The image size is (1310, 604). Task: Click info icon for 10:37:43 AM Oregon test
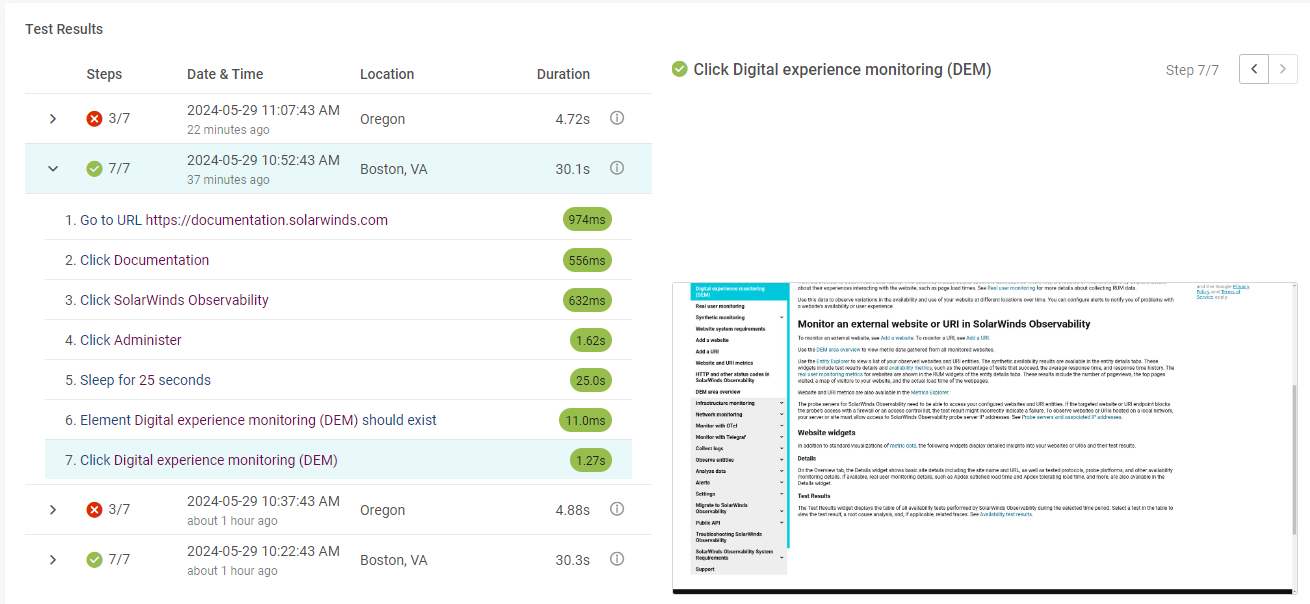click(617, 509)
